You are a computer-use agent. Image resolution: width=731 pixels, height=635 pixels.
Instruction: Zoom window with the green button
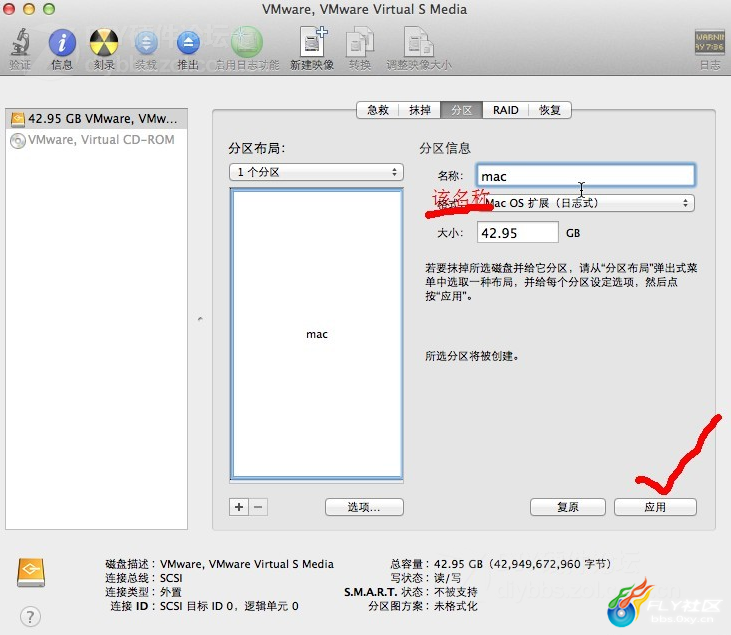pyautogui.click(x=49, y=9)
